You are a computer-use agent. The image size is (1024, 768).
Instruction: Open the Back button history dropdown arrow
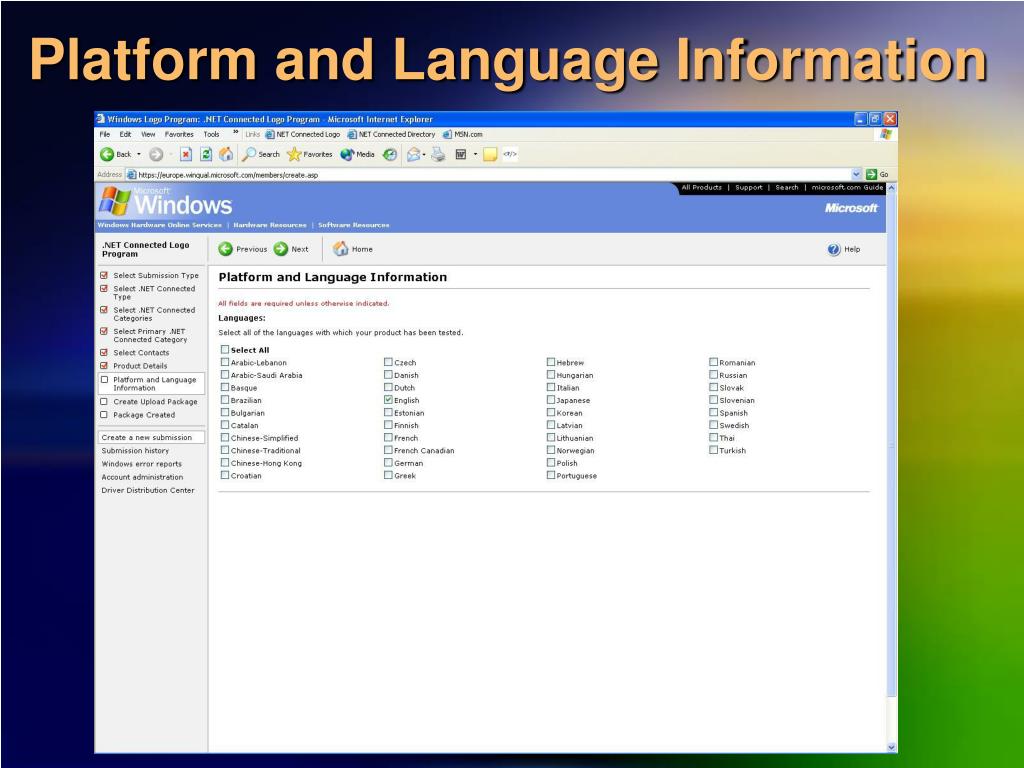[x=138, y=155]
